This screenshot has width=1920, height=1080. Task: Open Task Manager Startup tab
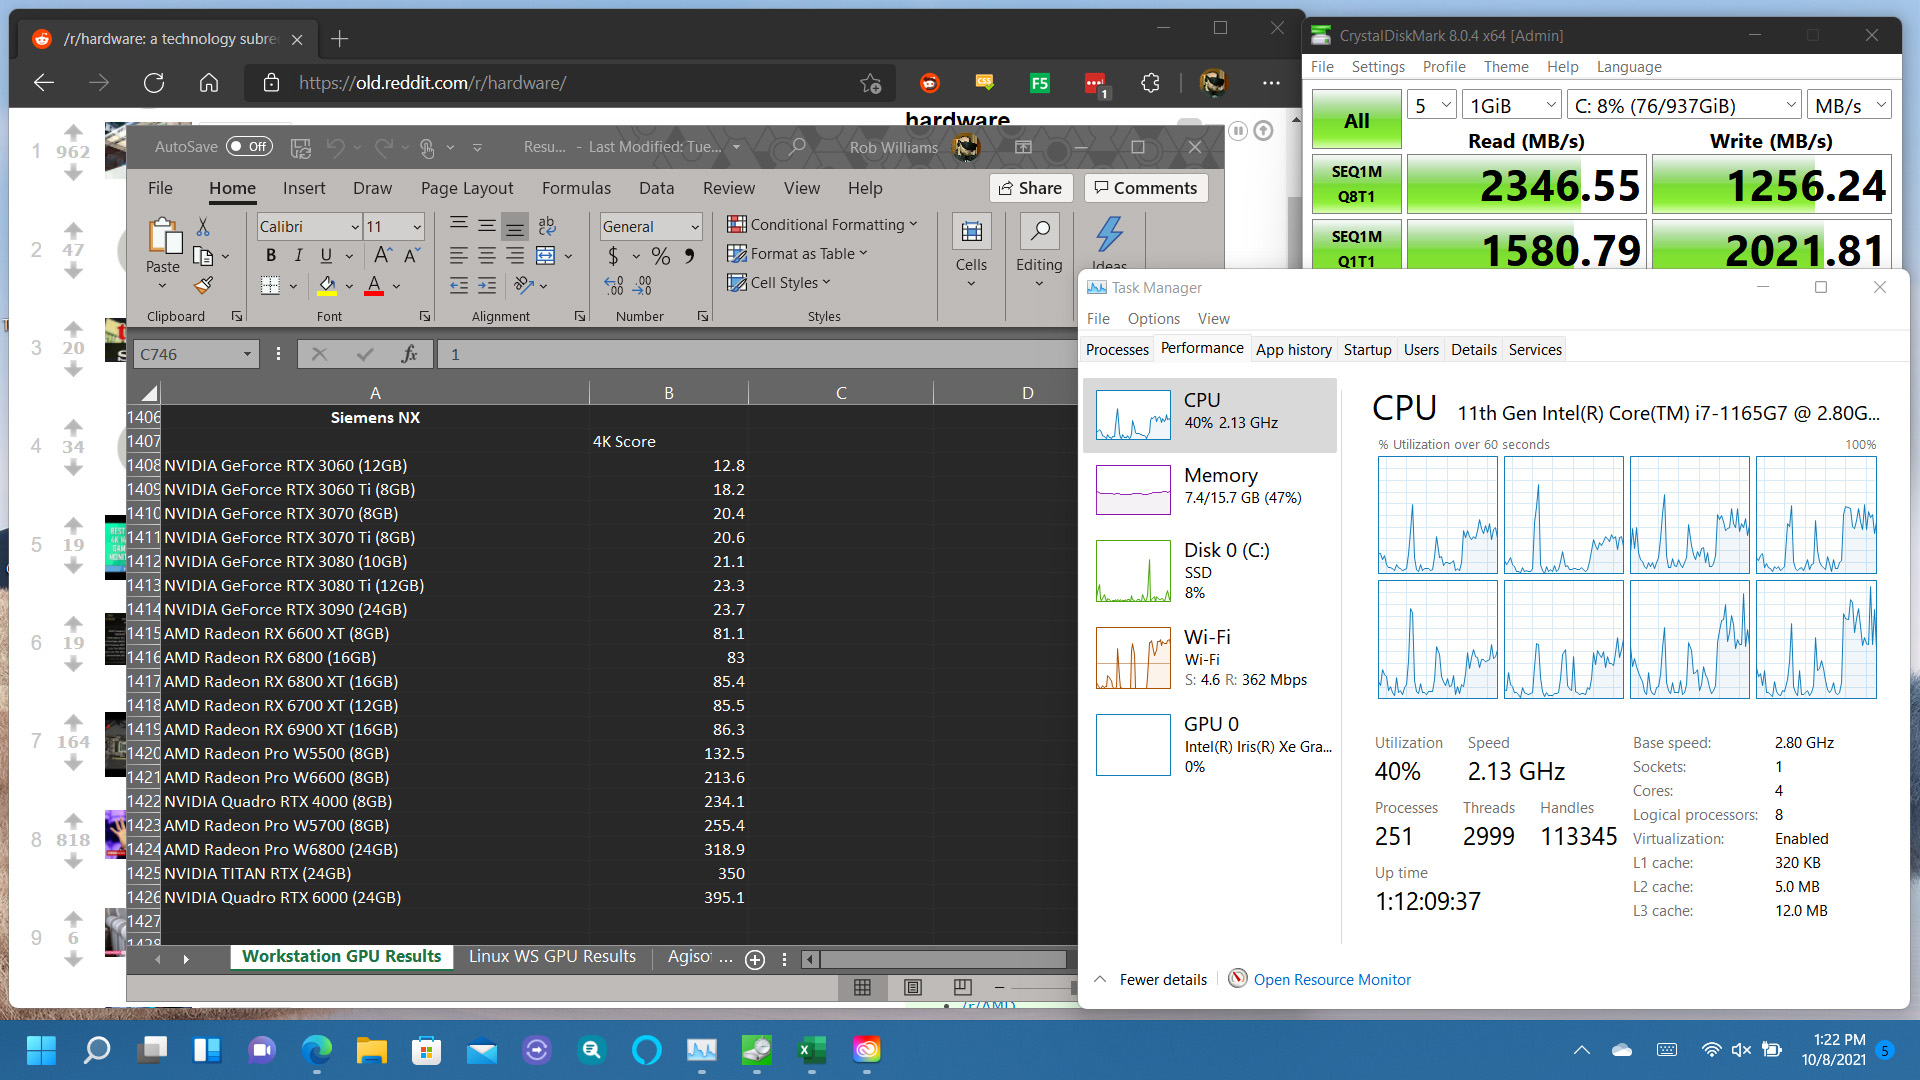click(1367, 349)
